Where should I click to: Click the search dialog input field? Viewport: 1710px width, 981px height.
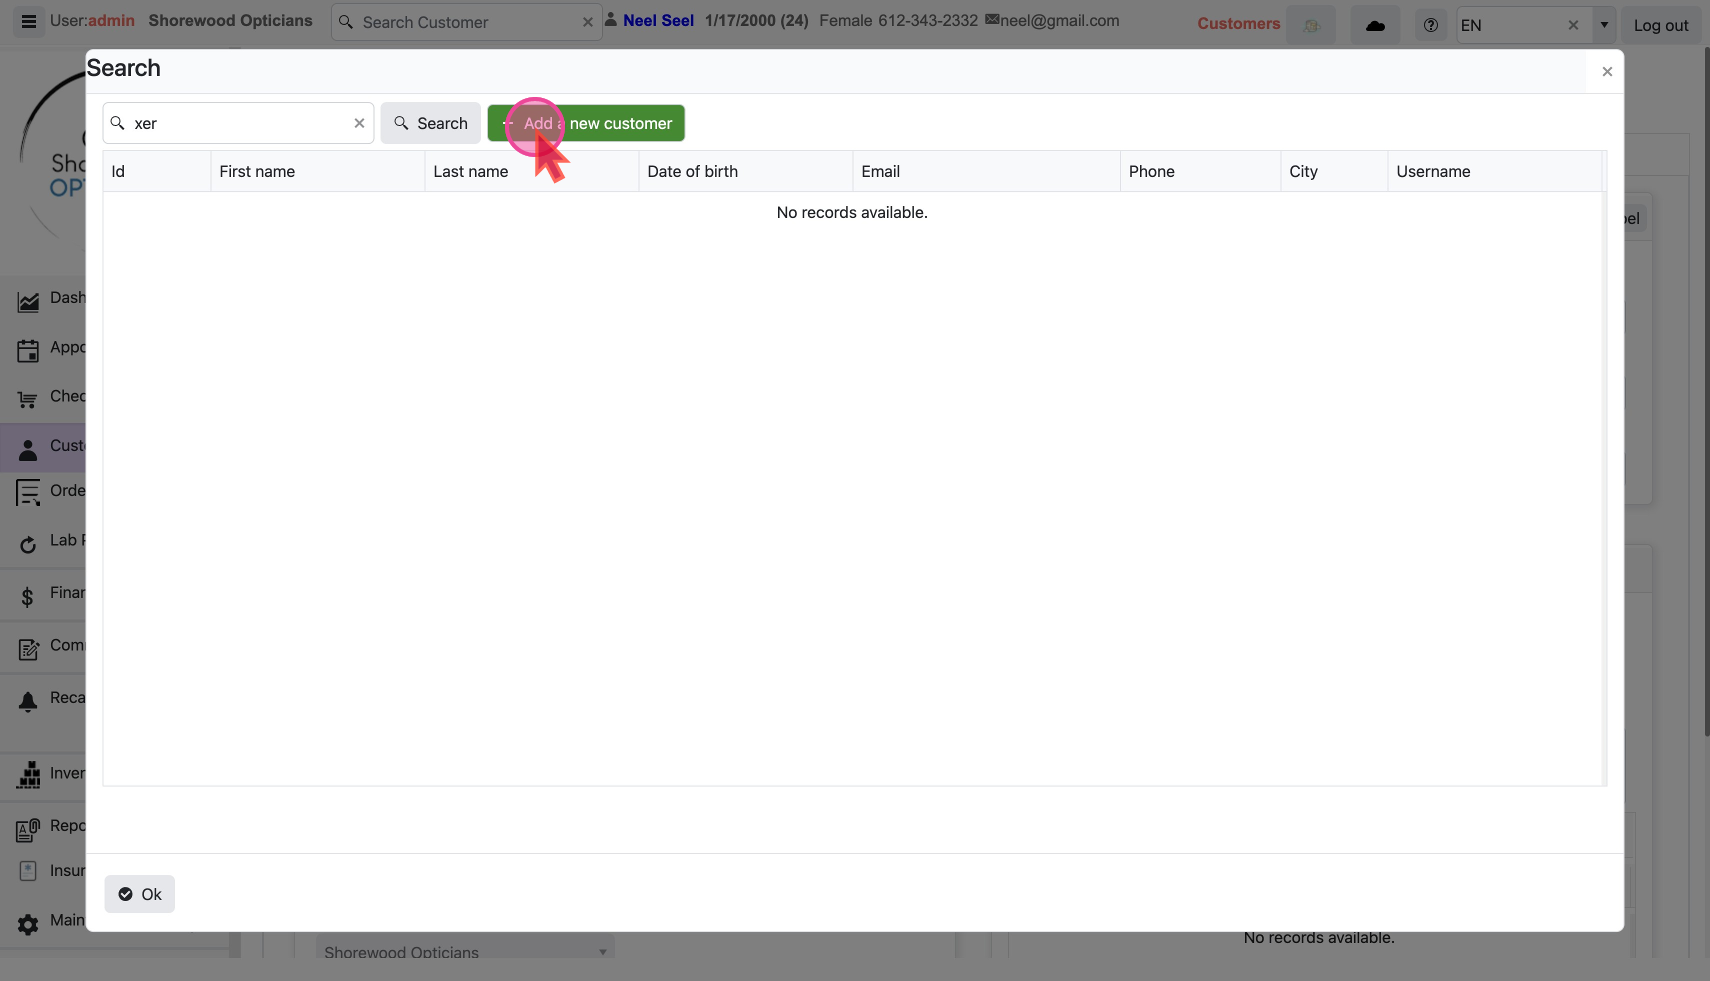(240, 123)
